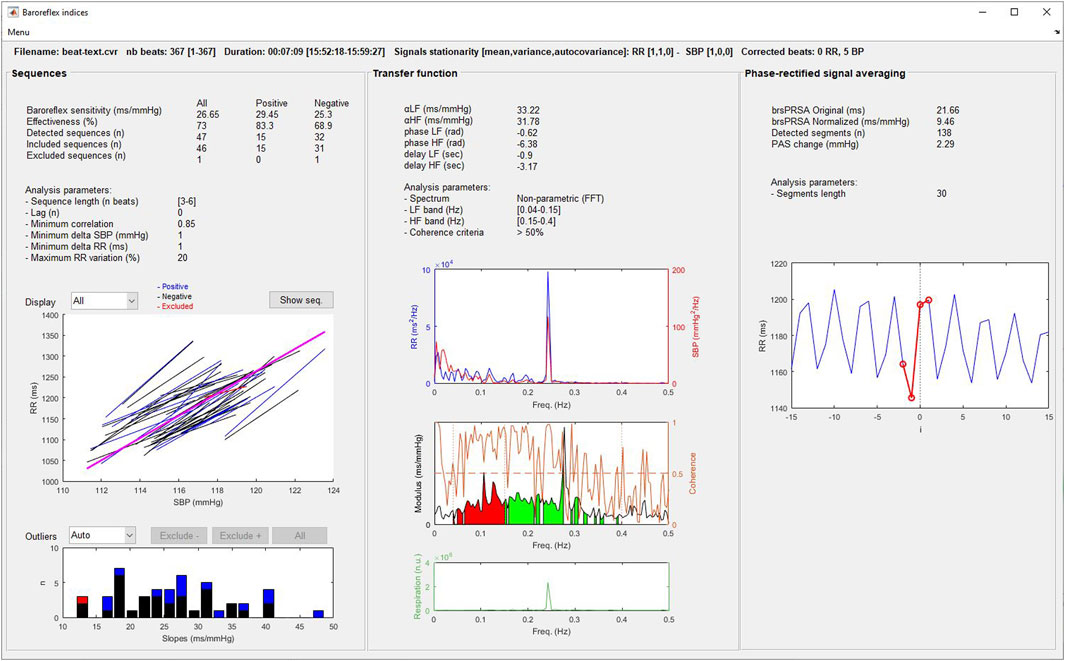The width and height of the screenshot is (1065, 661).
Task: Click the αHF value '31.78'
Action: pyautogui.click(x=528, y=122)
